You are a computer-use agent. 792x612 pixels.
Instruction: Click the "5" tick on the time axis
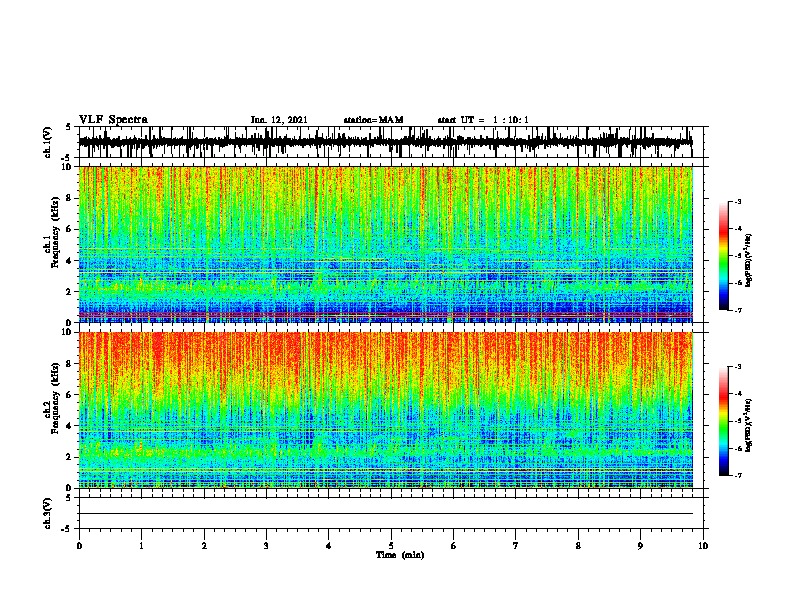391,546
